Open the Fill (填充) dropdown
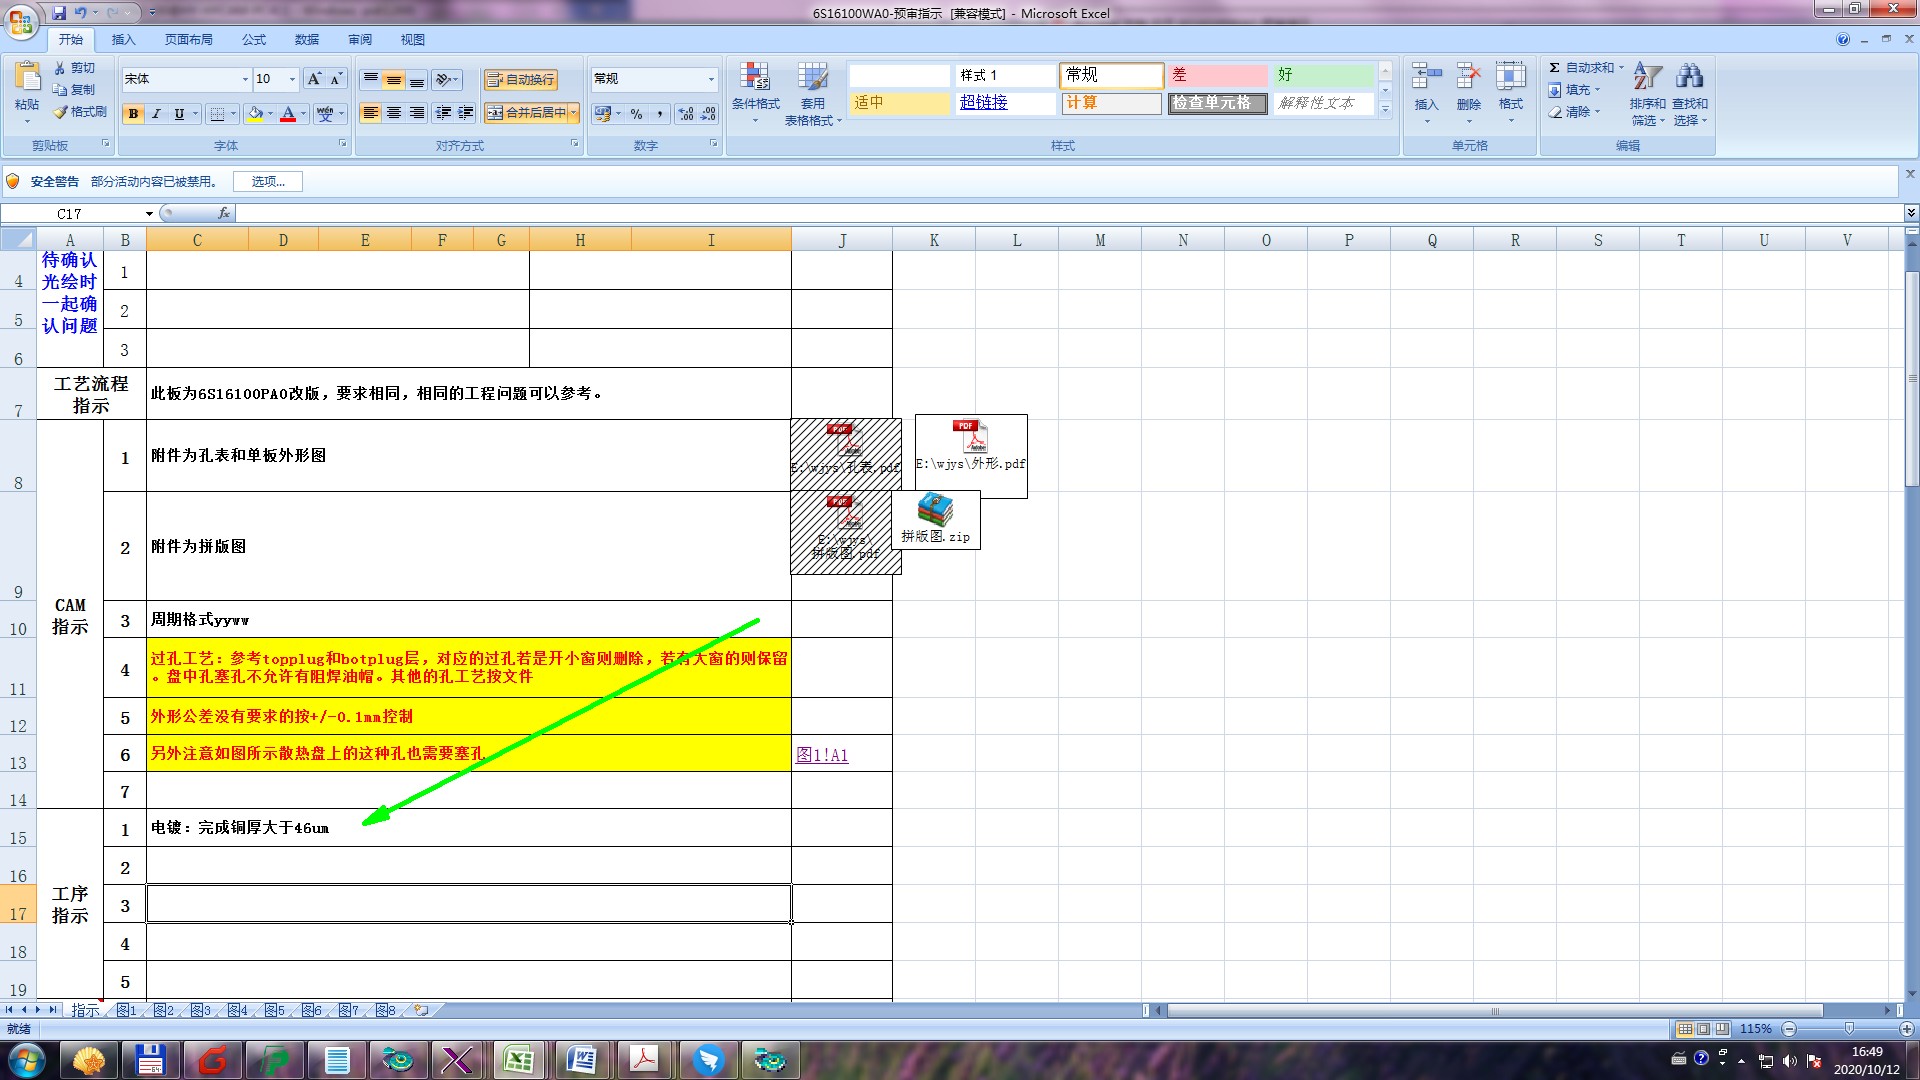1920x1080 pixels. 1575,90
